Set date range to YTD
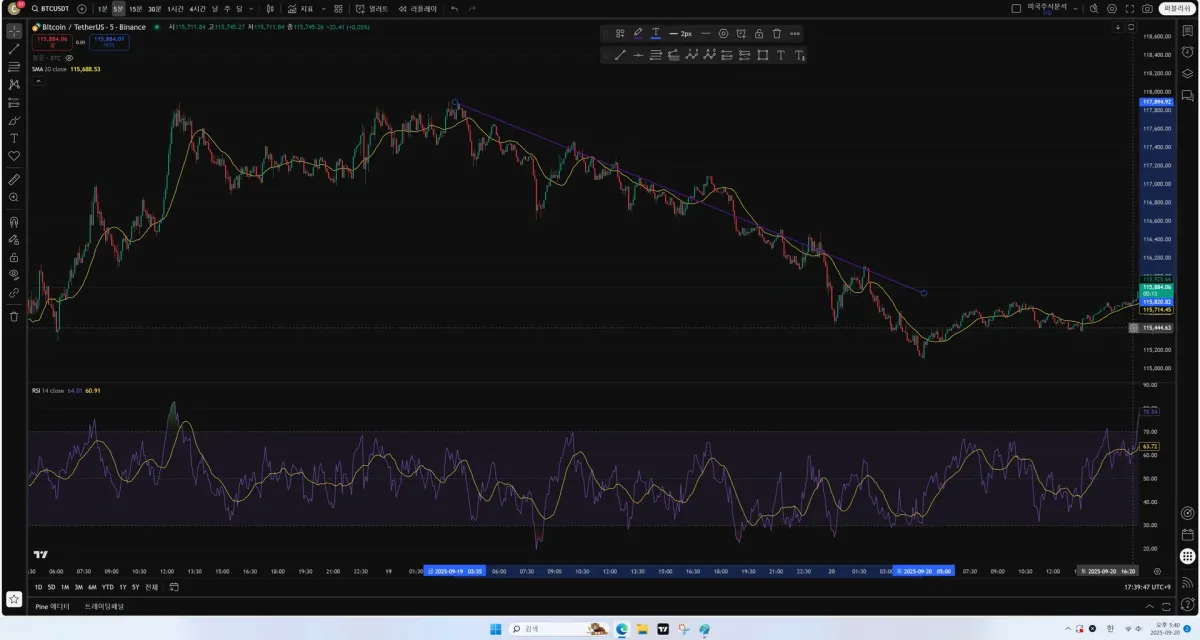The height and width of the screenshot is (640, 1200). (x=107, y=587)
